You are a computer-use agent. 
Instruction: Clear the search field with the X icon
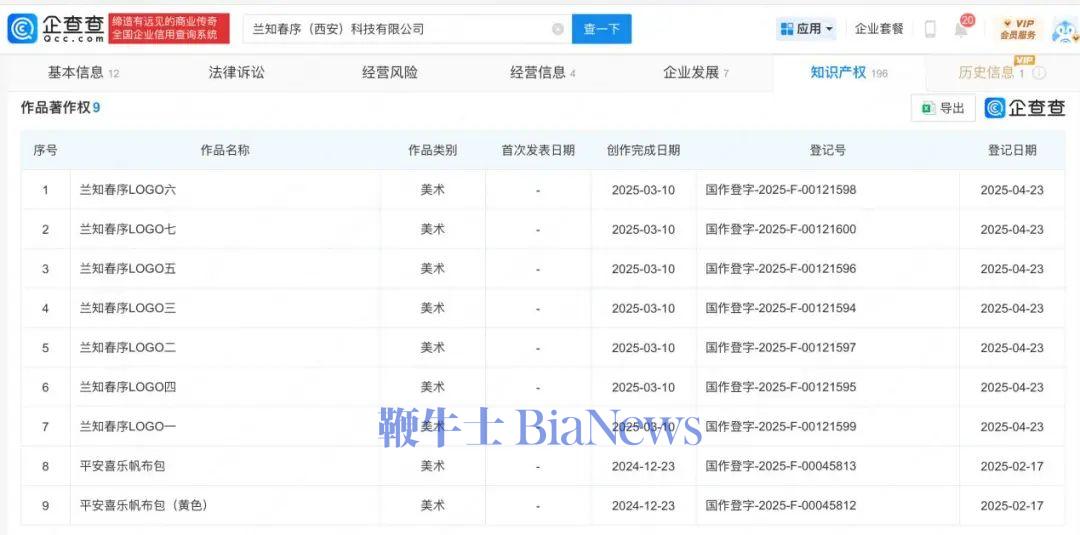coord(558,29)
